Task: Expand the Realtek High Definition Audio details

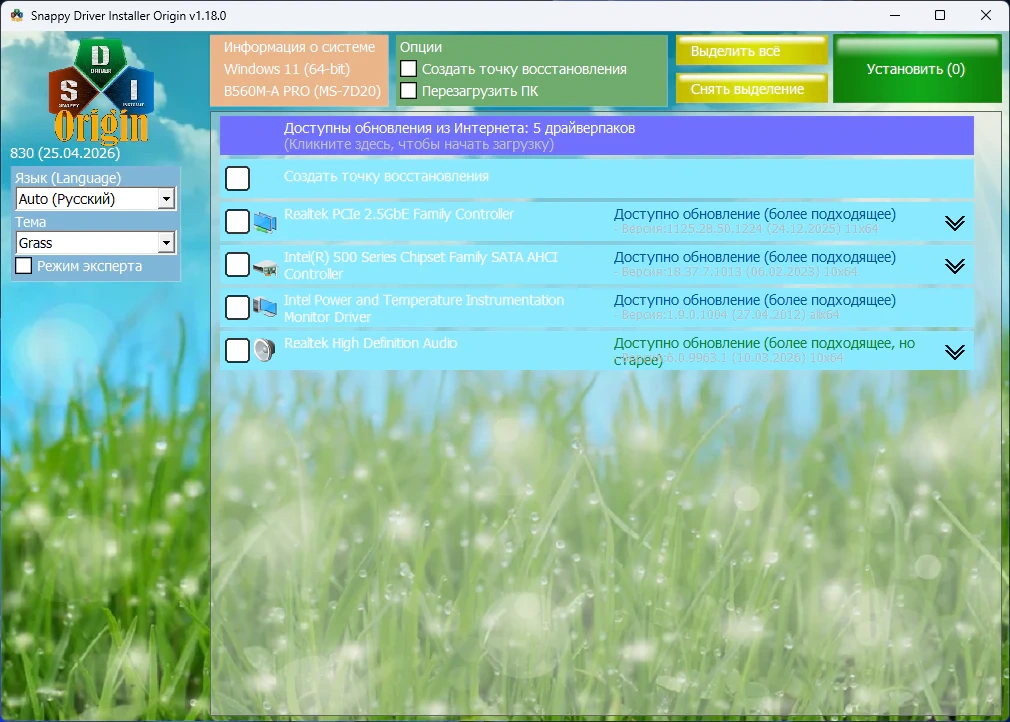Action: (955, 352)
